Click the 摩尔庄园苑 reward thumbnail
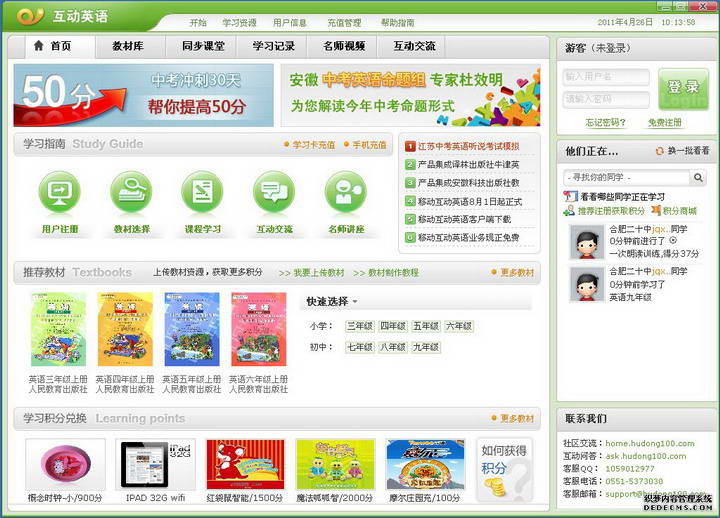Viewport: 720px width, 518px height. [x=425, y=465]
